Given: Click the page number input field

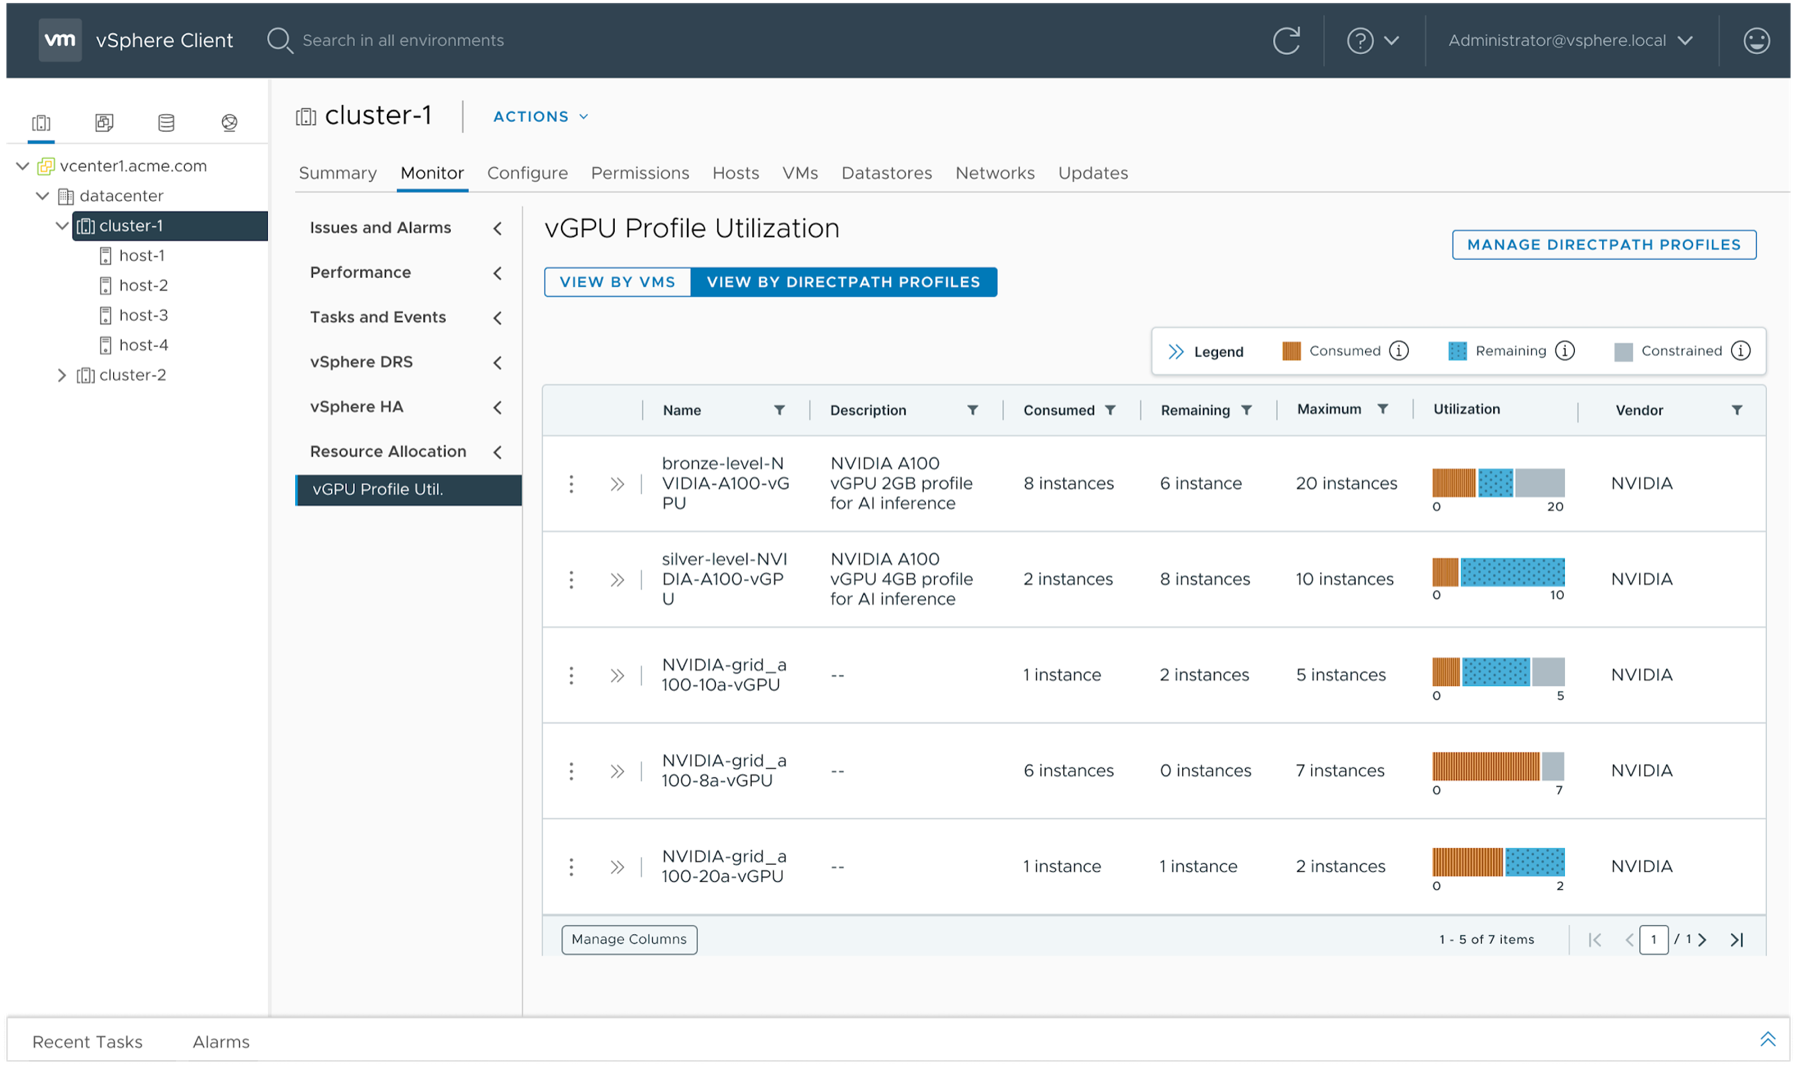Looking at the screenshot, I should coord(1654,939).
